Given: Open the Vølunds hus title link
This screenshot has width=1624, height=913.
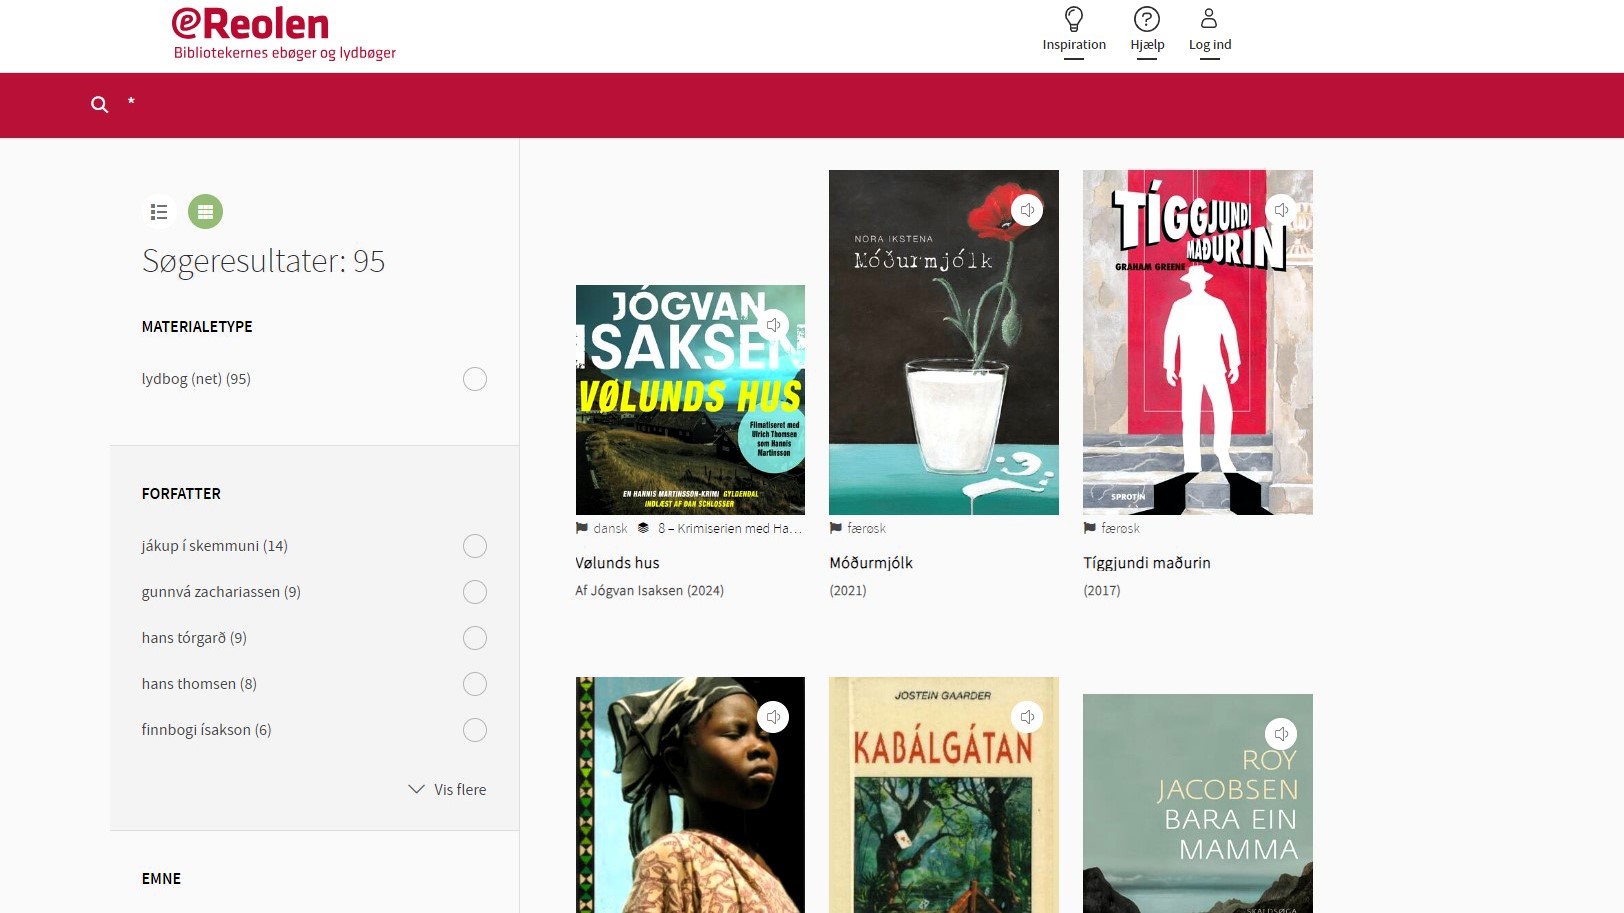Looking at the screenshot, I should (x=617, y=563).
